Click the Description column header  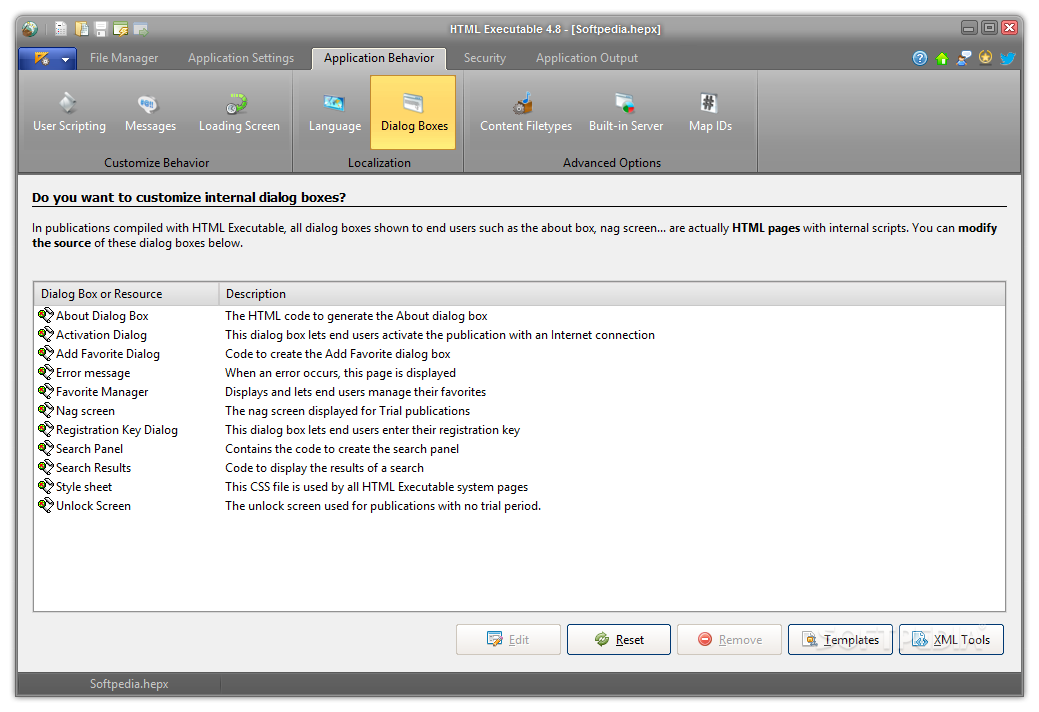[x=612, y=293]
